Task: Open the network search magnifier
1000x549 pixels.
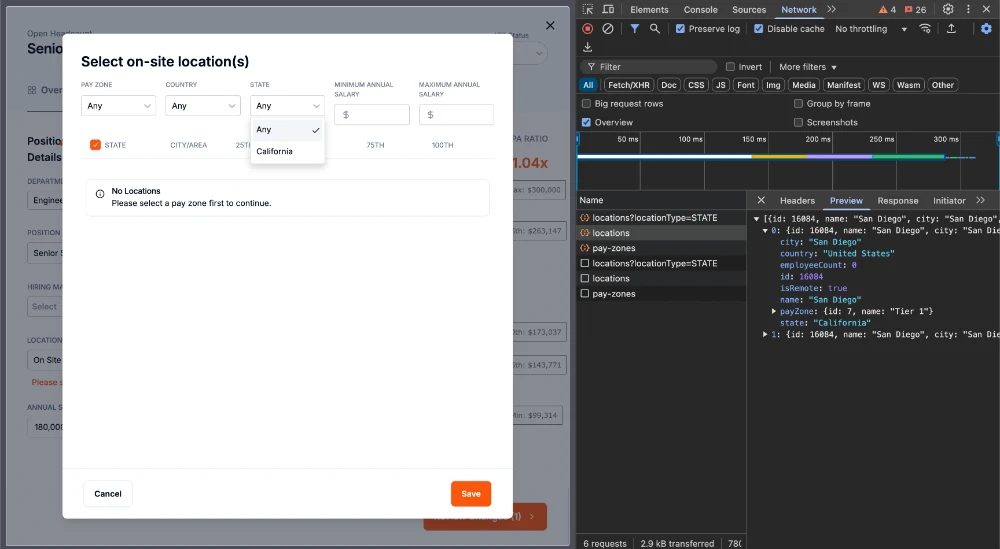Action: coord(655,29)
